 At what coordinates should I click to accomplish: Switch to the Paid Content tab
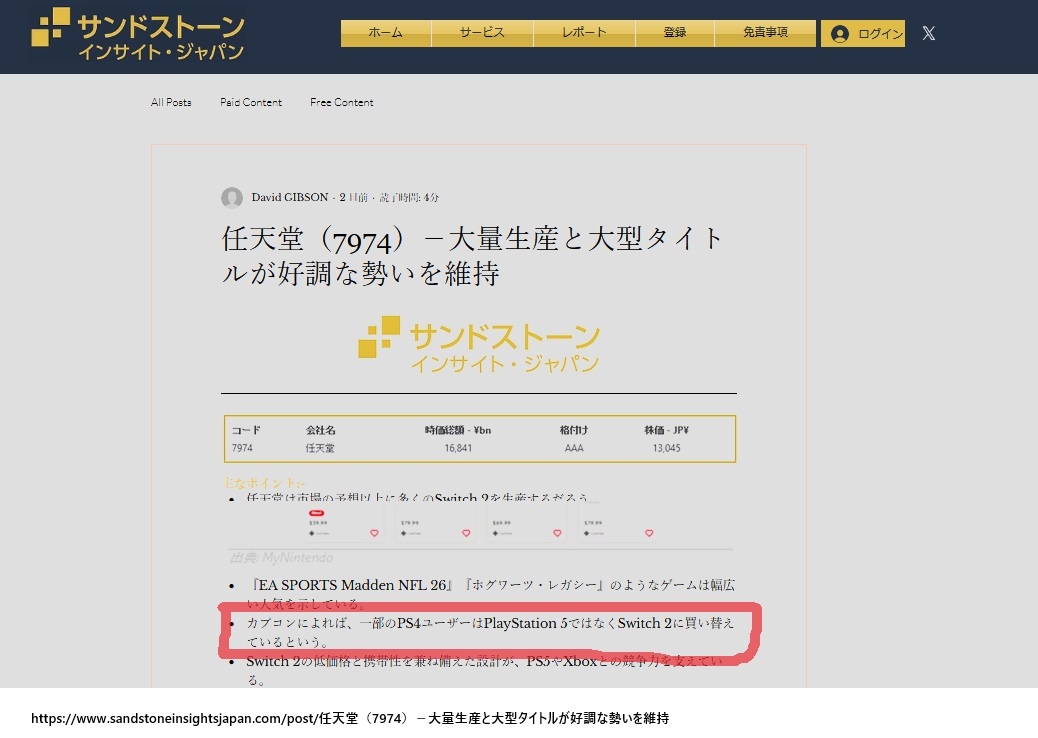point(251,102)
